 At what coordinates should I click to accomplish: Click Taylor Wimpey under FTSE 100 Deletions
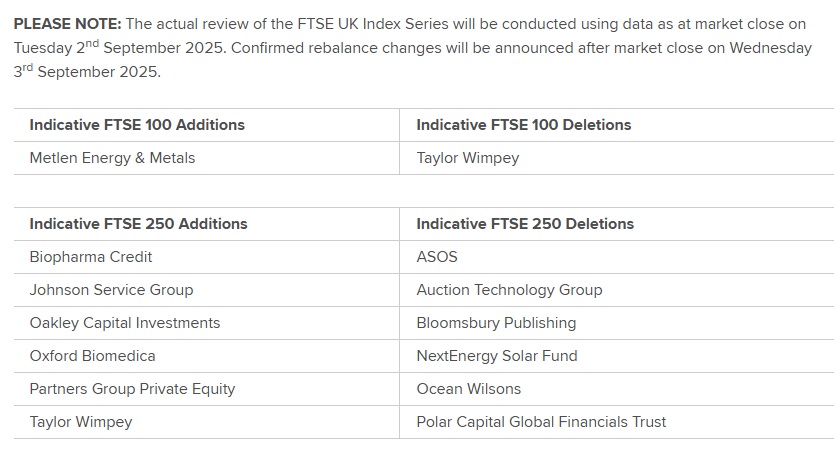467,158
